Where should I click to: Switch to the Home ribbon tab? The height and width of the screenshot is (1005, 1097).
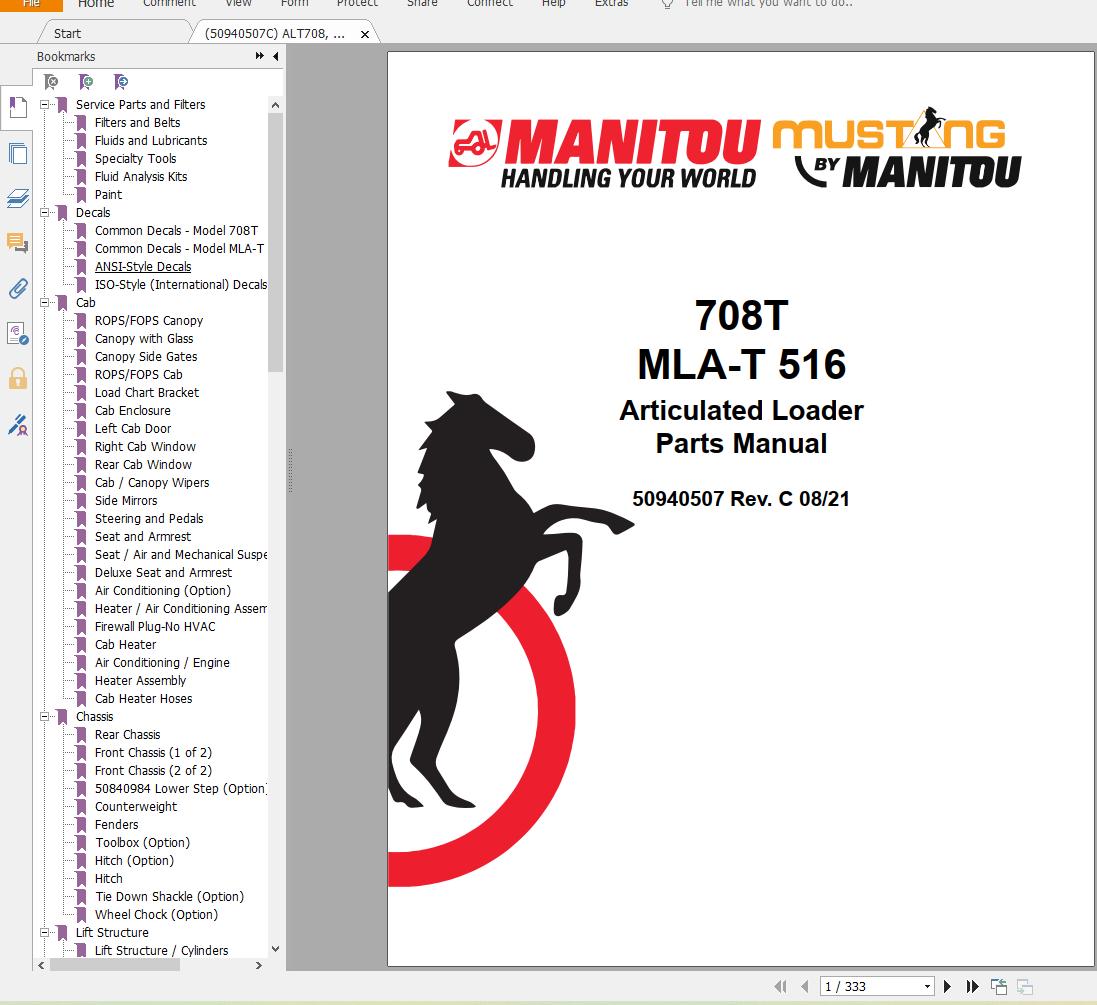[96, 3]
